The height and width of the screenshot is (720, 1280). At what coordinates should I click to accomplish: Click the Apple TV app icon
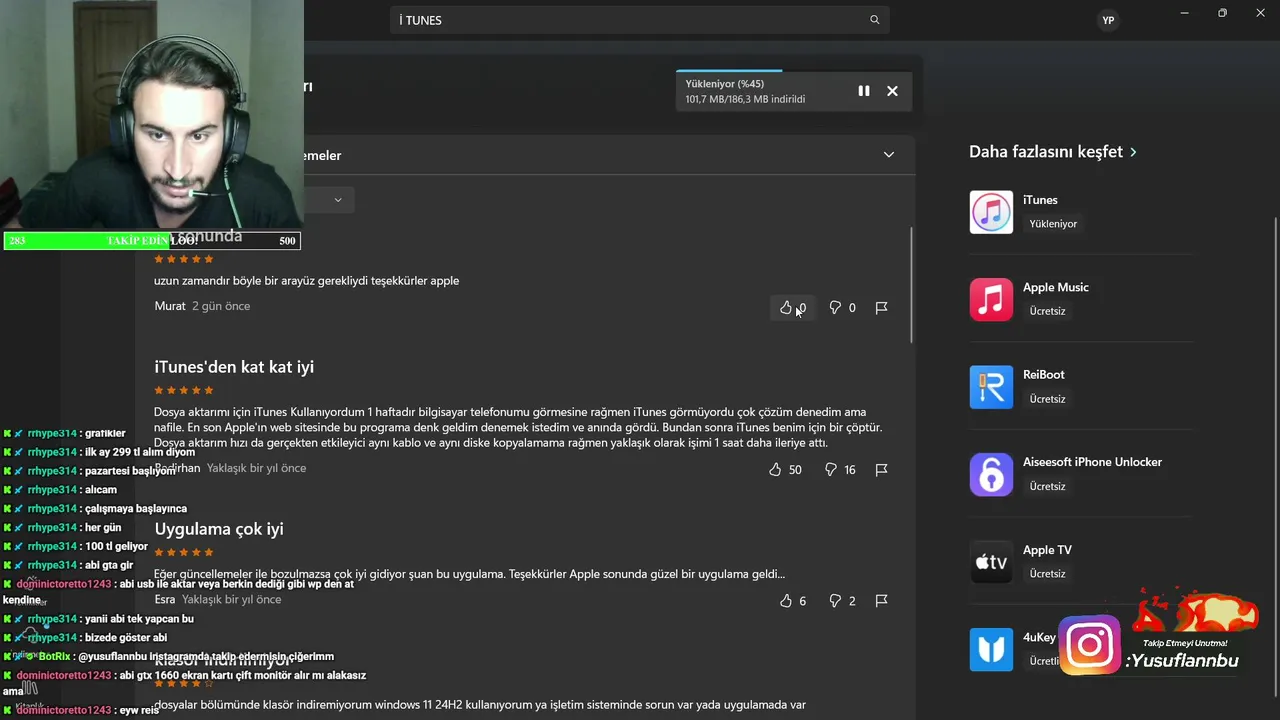991,562
